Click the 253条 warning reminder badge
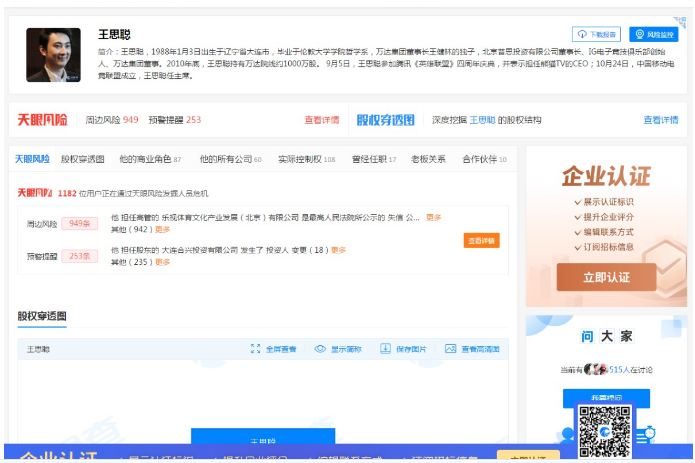This screenshot has height=463, width=695. pos(80,256)
